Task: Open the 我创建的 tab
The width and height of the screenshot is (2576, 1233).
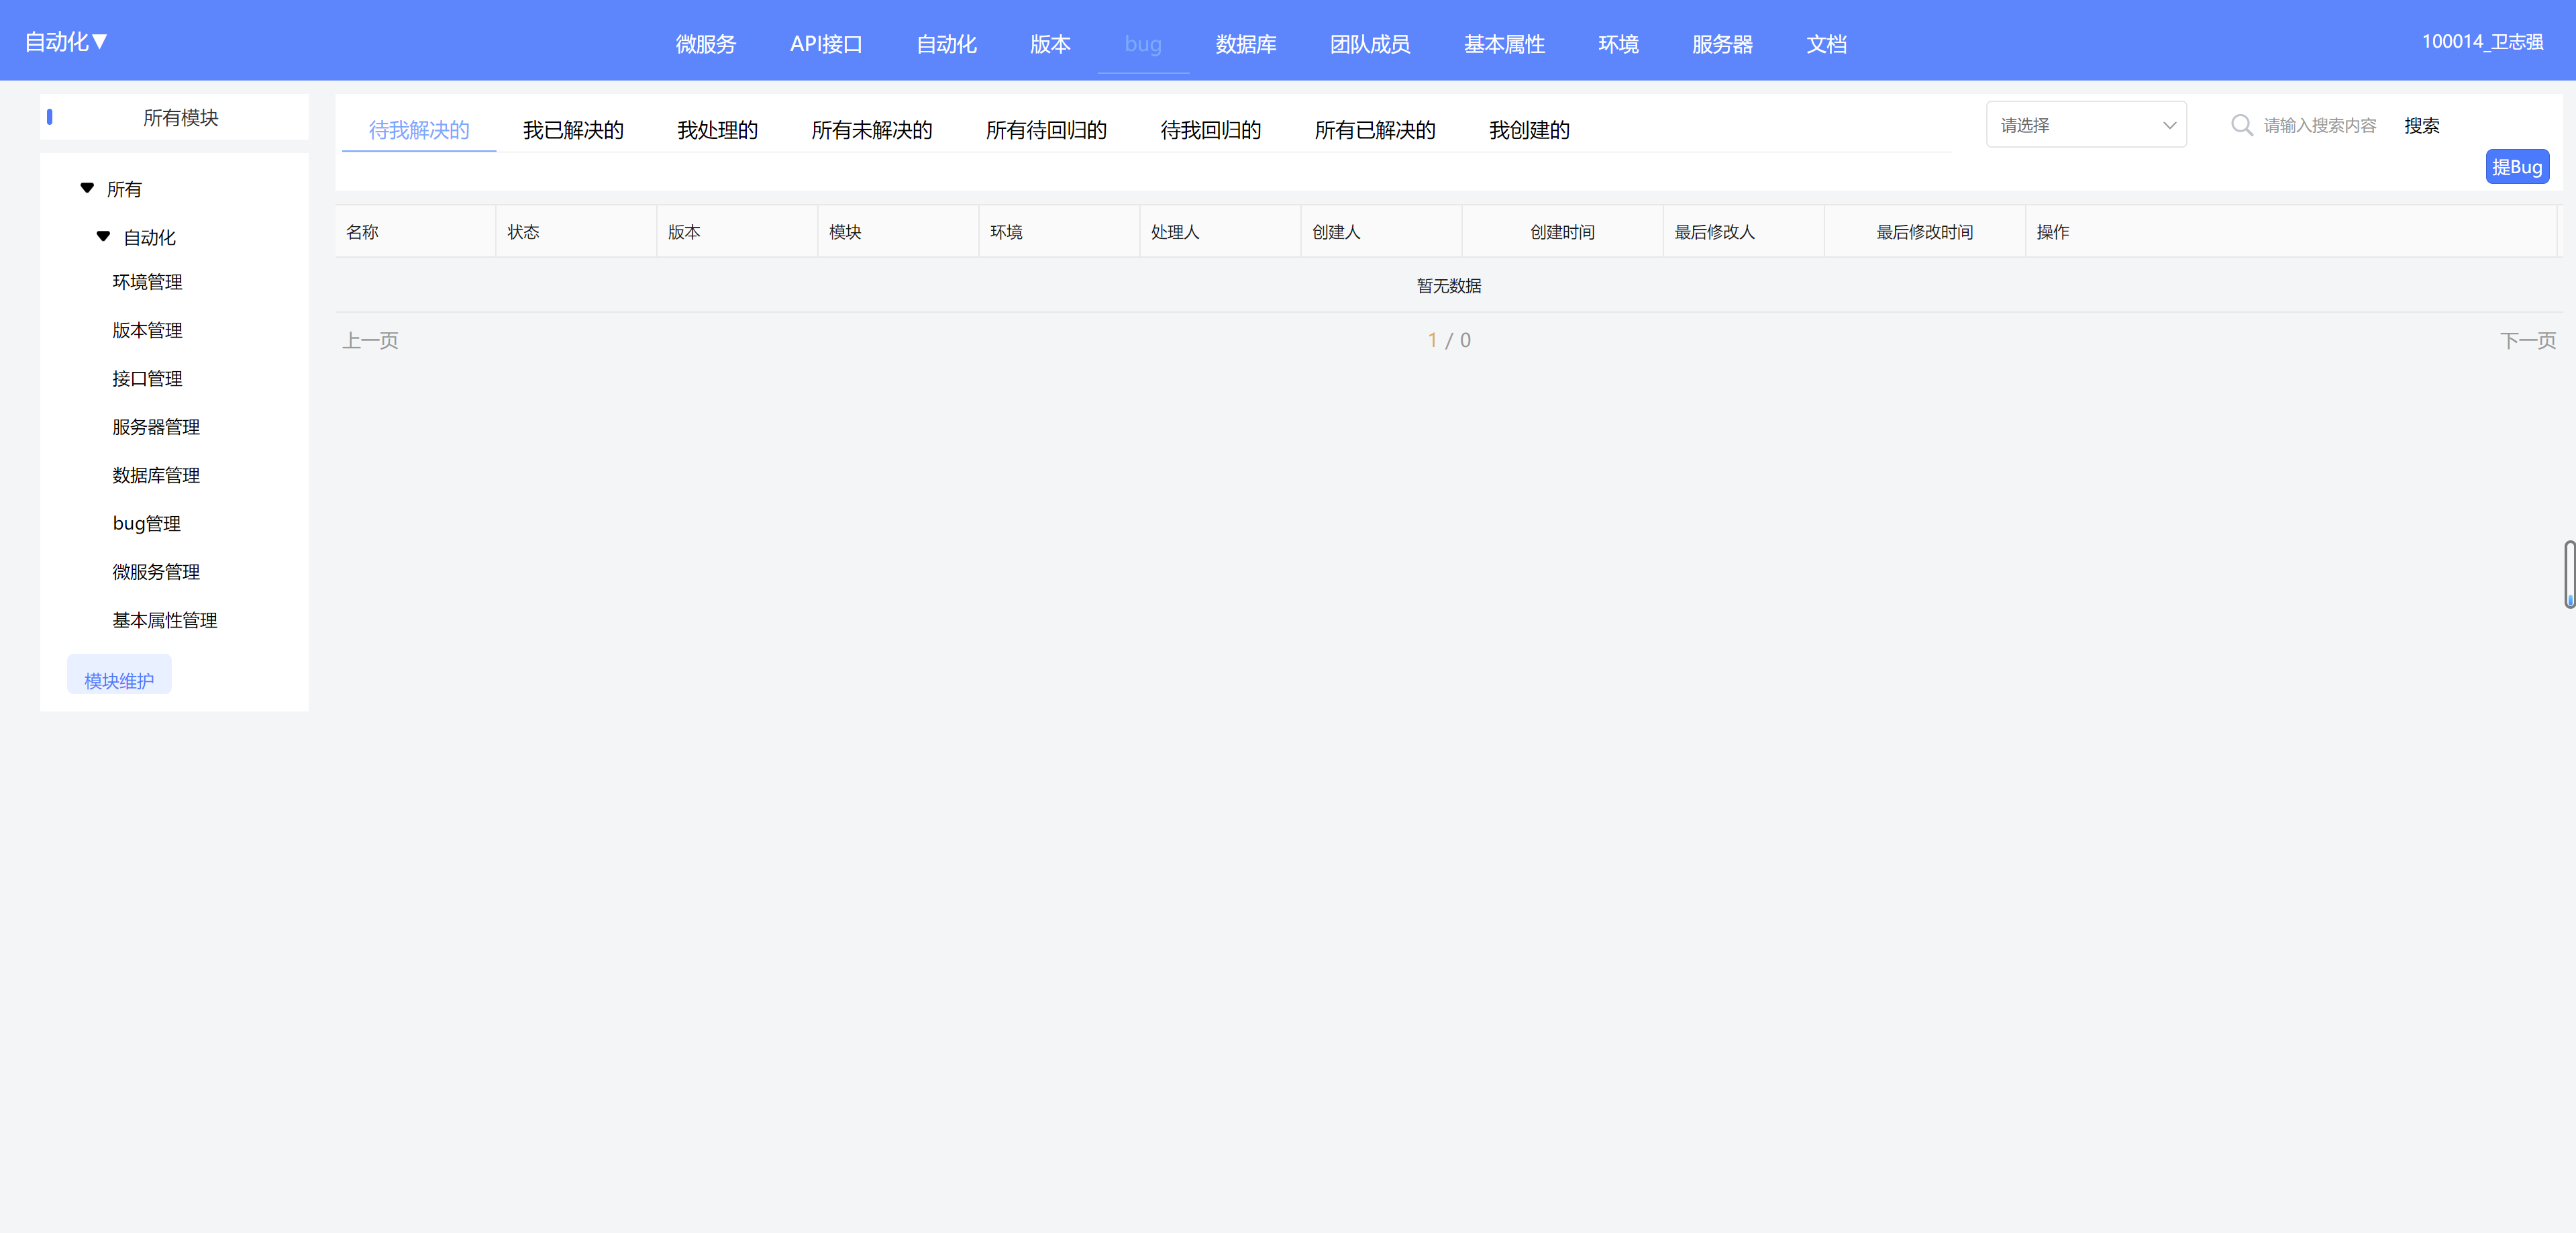Action: point(1528,130)
